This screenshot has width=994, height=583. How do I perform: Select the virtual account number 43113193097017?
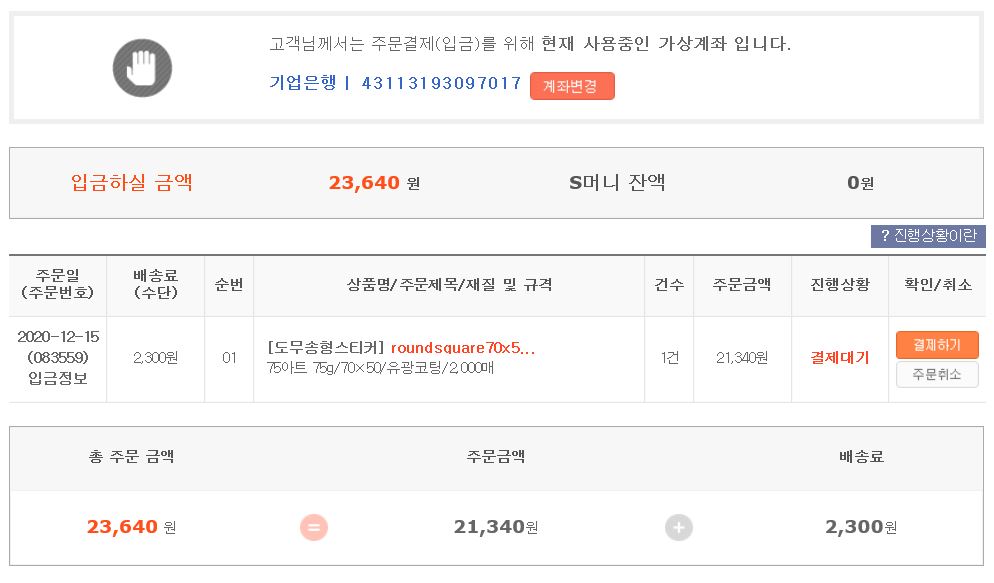pyautogui.click(x=441, y=83)
